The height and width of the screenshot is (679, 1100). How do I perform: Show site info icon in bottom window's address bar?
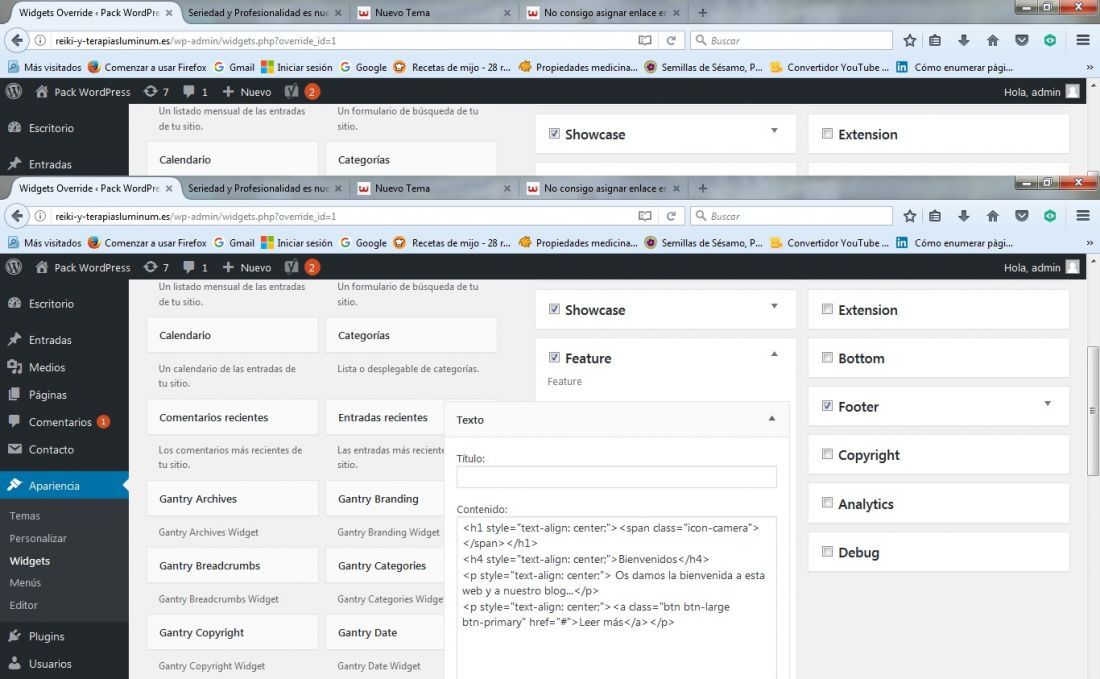[41, 216]
